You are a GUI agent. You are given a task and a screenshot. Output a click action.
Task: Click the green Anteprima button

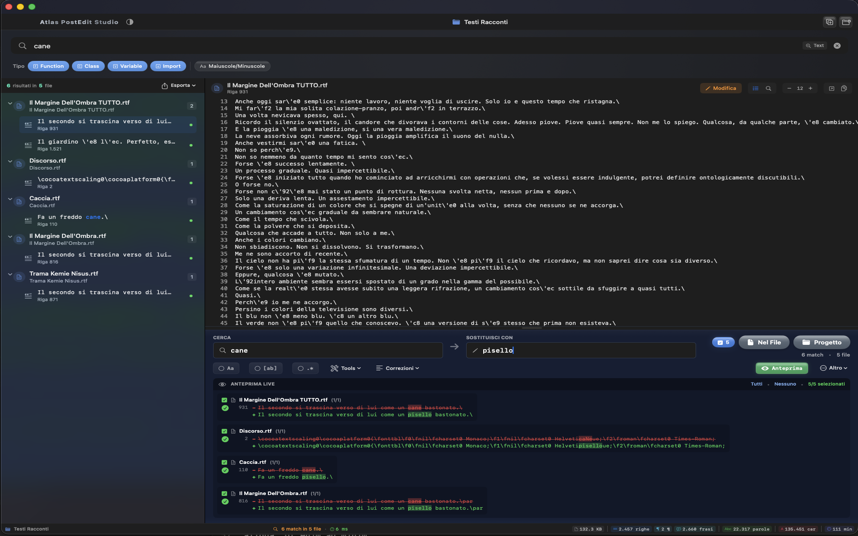coord(782,368)
